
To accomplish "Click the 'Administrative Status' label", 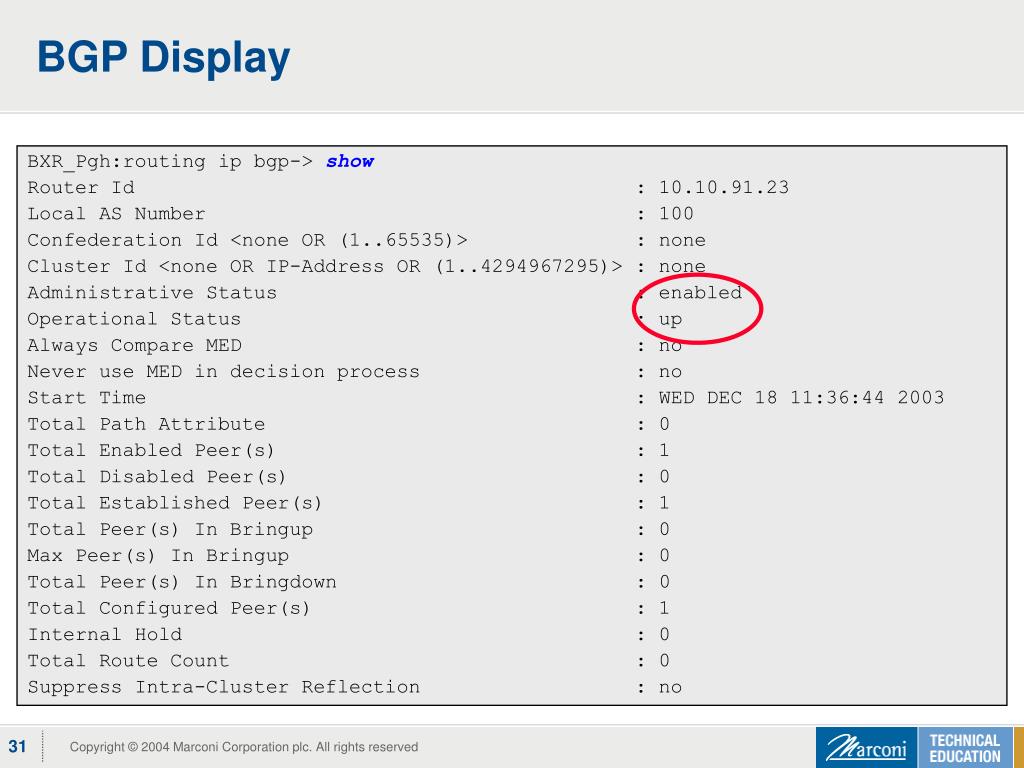I will coord(152,293).
